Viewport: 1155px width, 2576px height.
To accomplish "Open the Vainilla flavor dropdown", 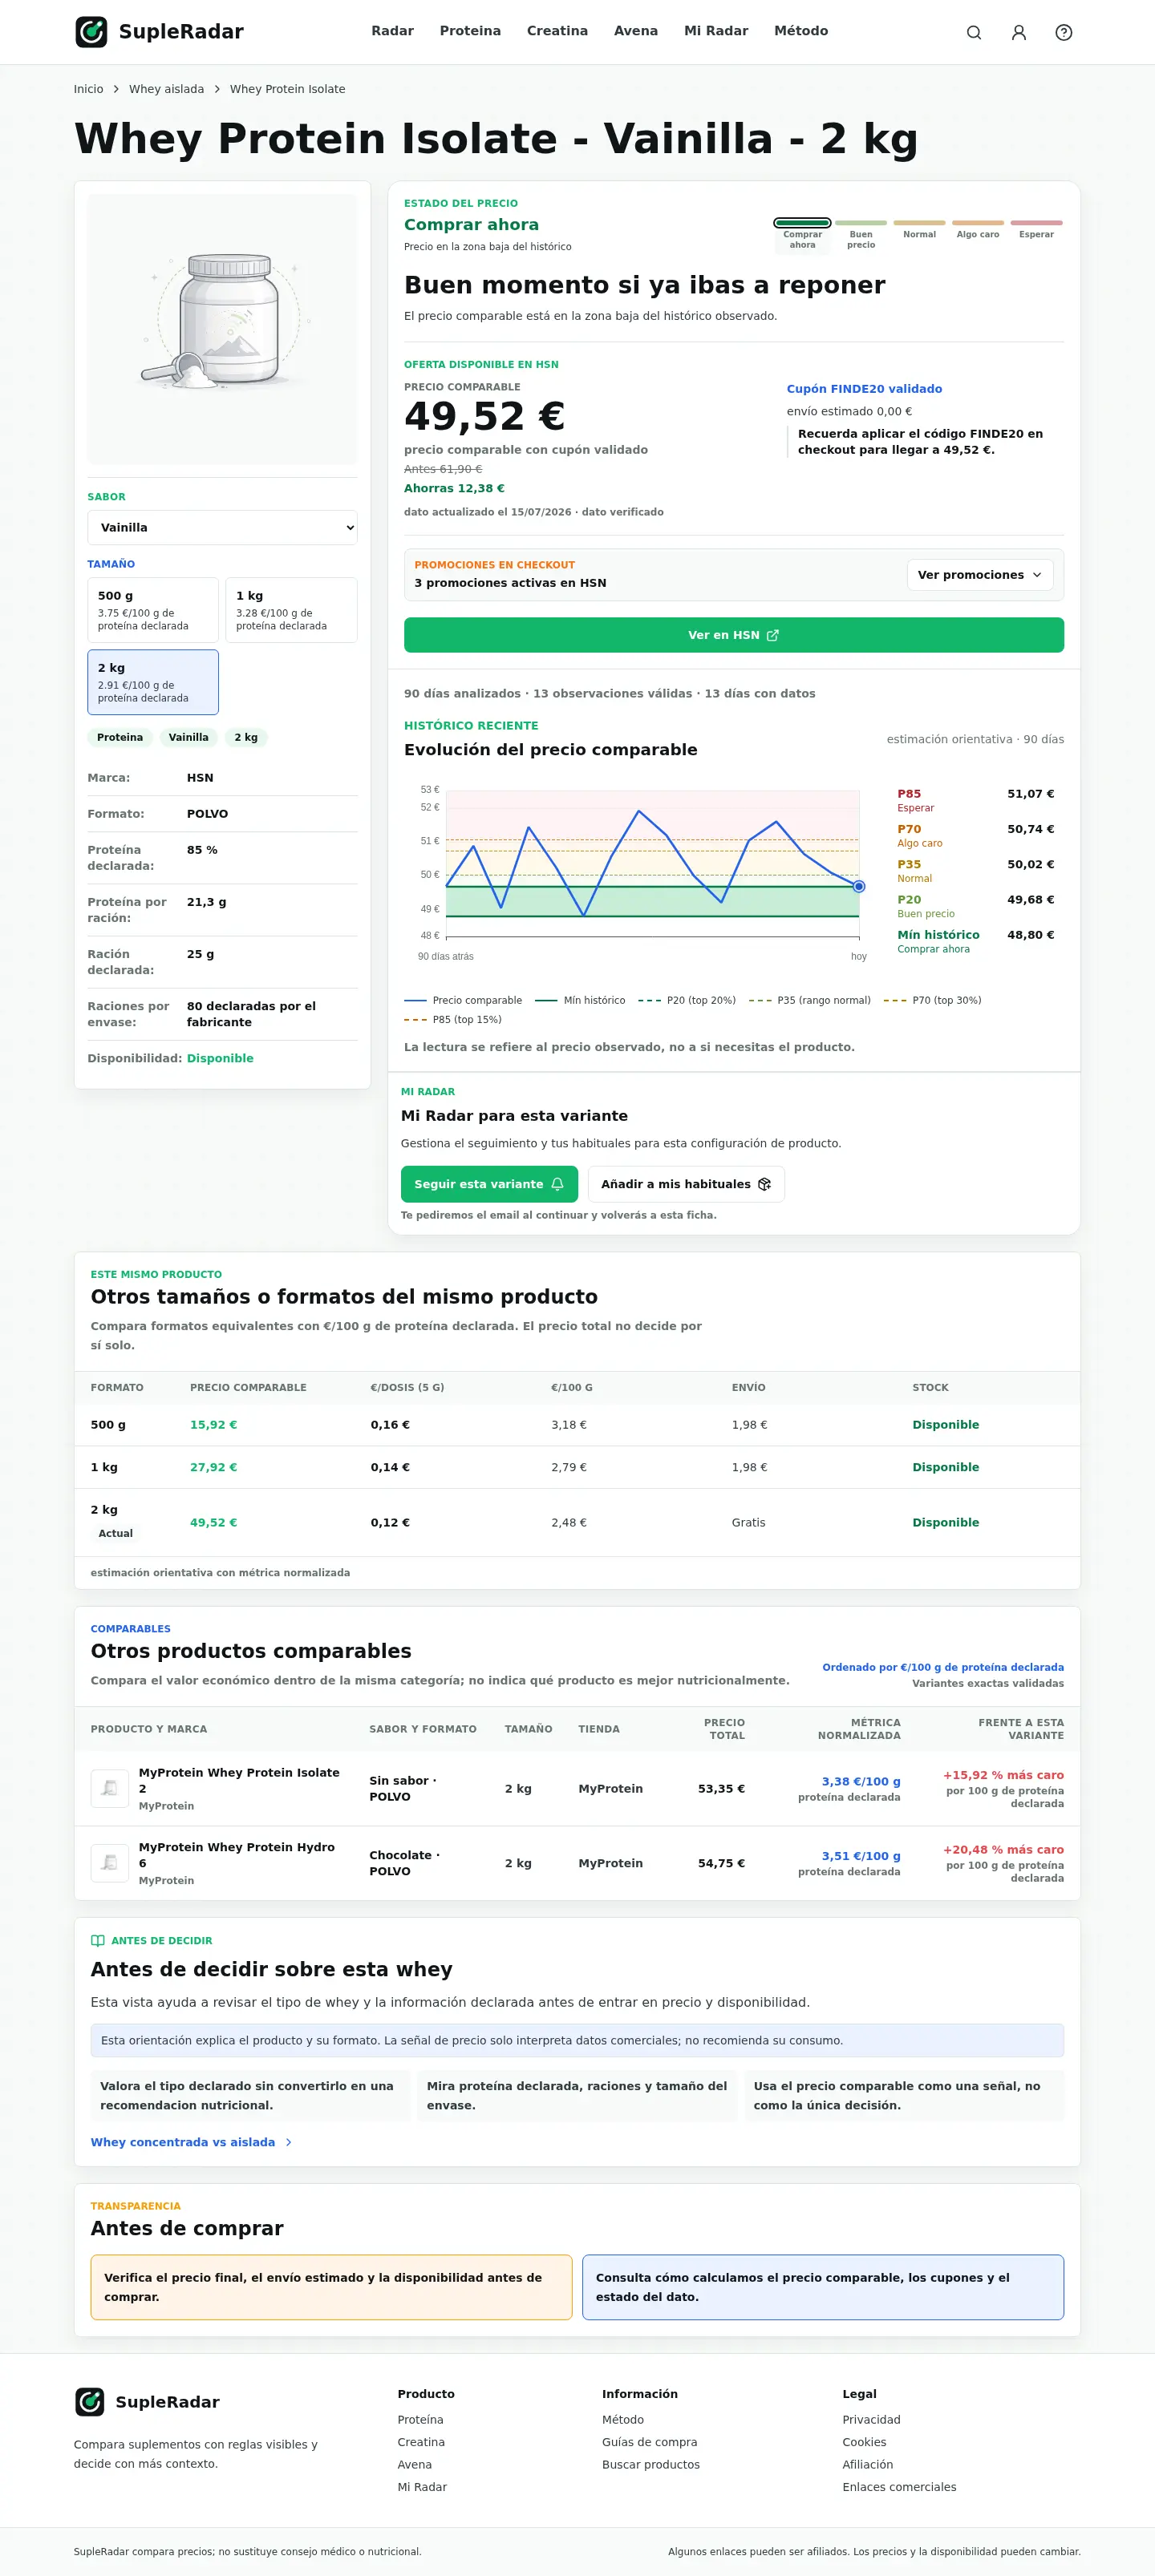I will tap(222, 527).
